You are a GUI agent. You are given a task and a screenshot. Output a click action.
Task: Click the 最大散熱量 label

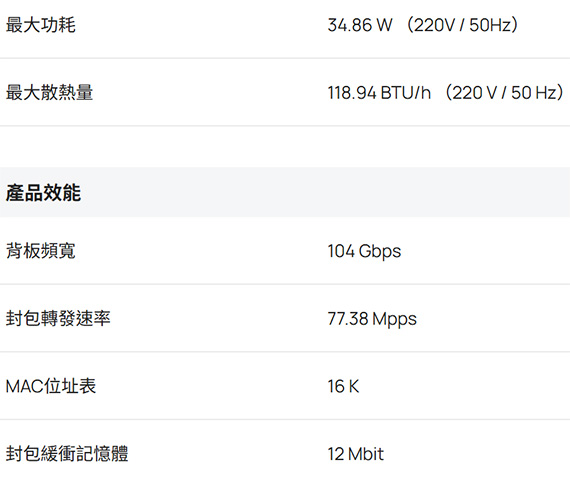49,92
